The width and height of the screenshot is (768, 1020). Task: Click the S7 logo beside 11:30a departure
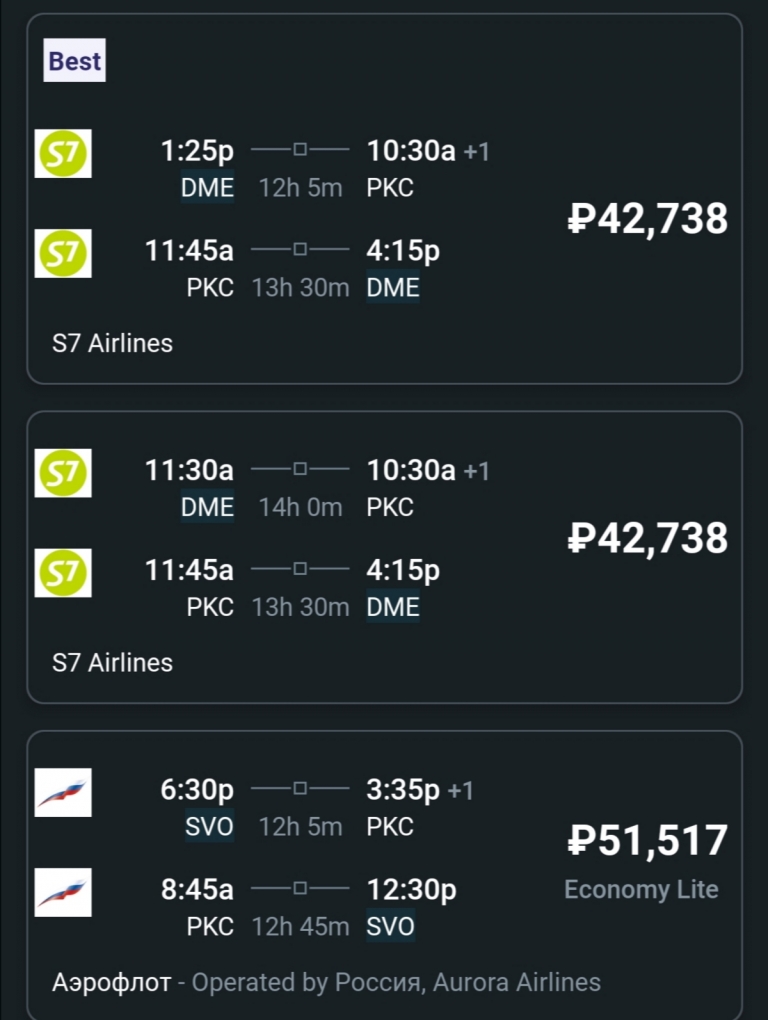[63, 473]
